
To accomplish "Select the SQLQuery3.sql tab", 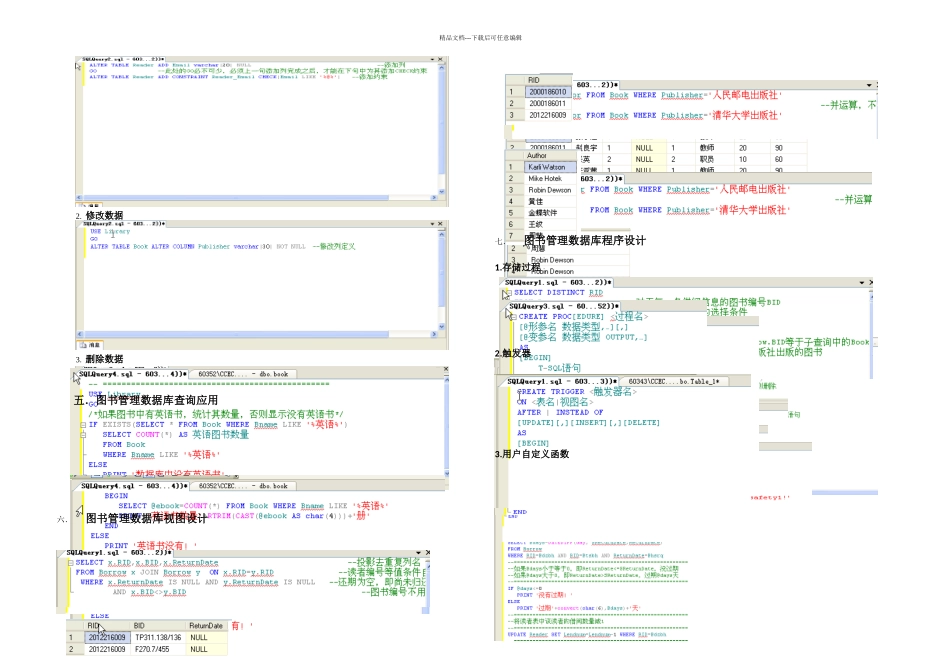I will coord(563,305).
